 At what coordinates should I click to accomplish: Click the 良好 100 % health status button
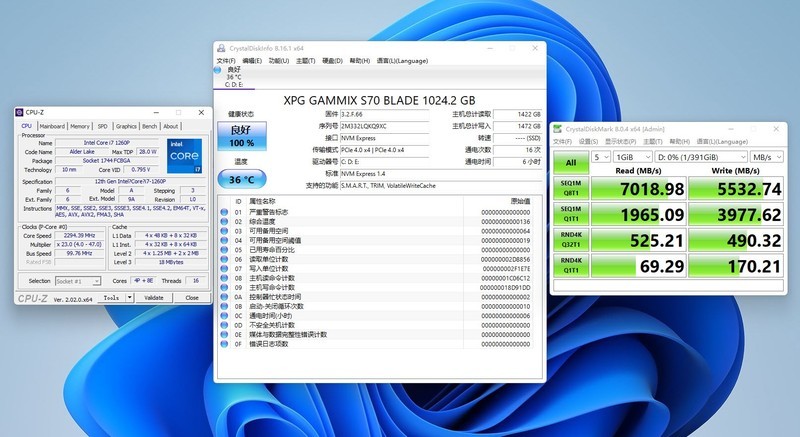(x=242, y=136)
